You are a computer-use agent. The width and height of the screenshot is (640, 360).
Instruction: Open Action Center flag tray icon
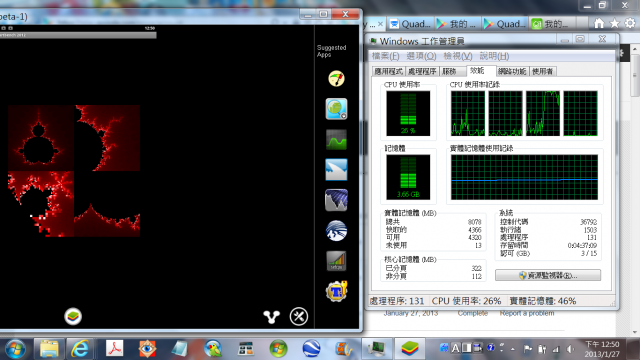[x=527, y=349]
